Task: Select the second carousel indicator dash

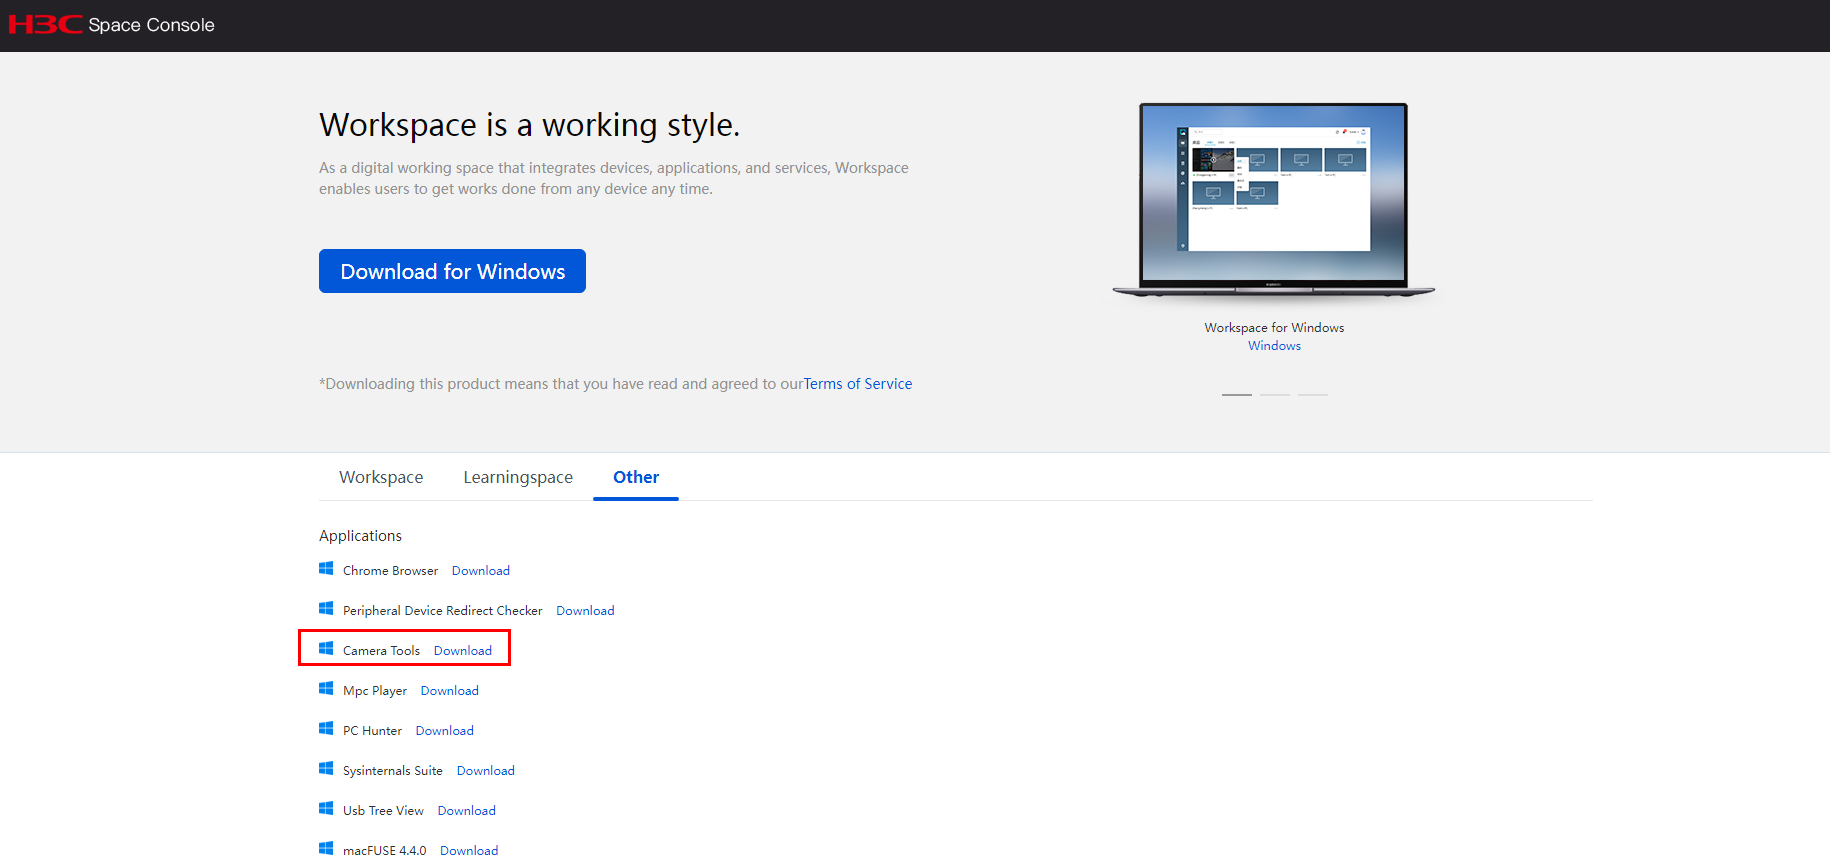Action: [x=1275, y=395]
